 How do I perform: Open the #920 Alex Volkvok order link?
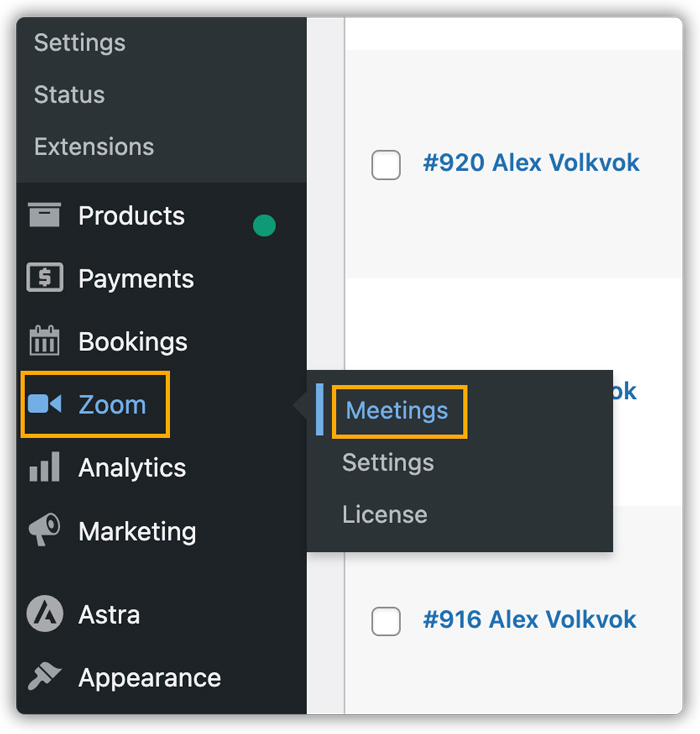pos(531,163)
